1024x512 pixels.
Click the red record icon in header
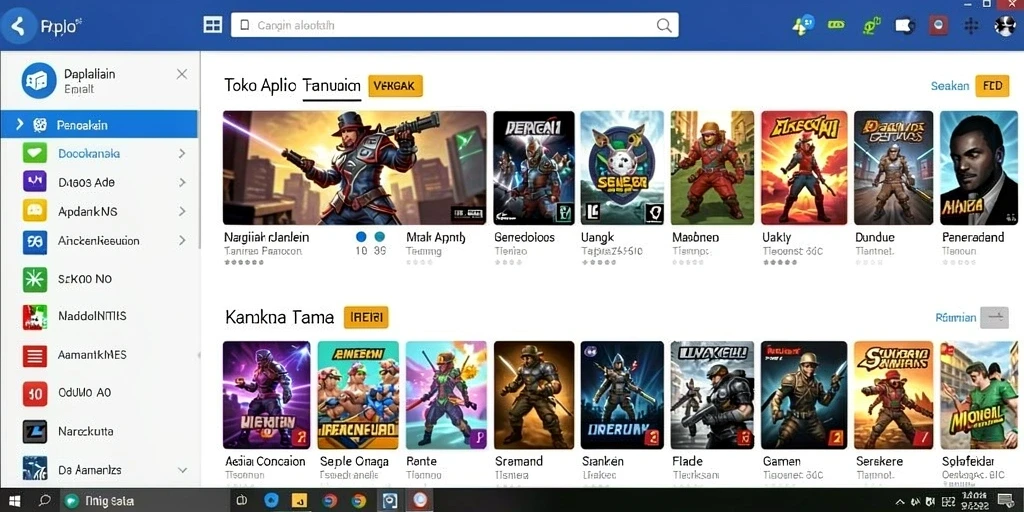point(938,25)
